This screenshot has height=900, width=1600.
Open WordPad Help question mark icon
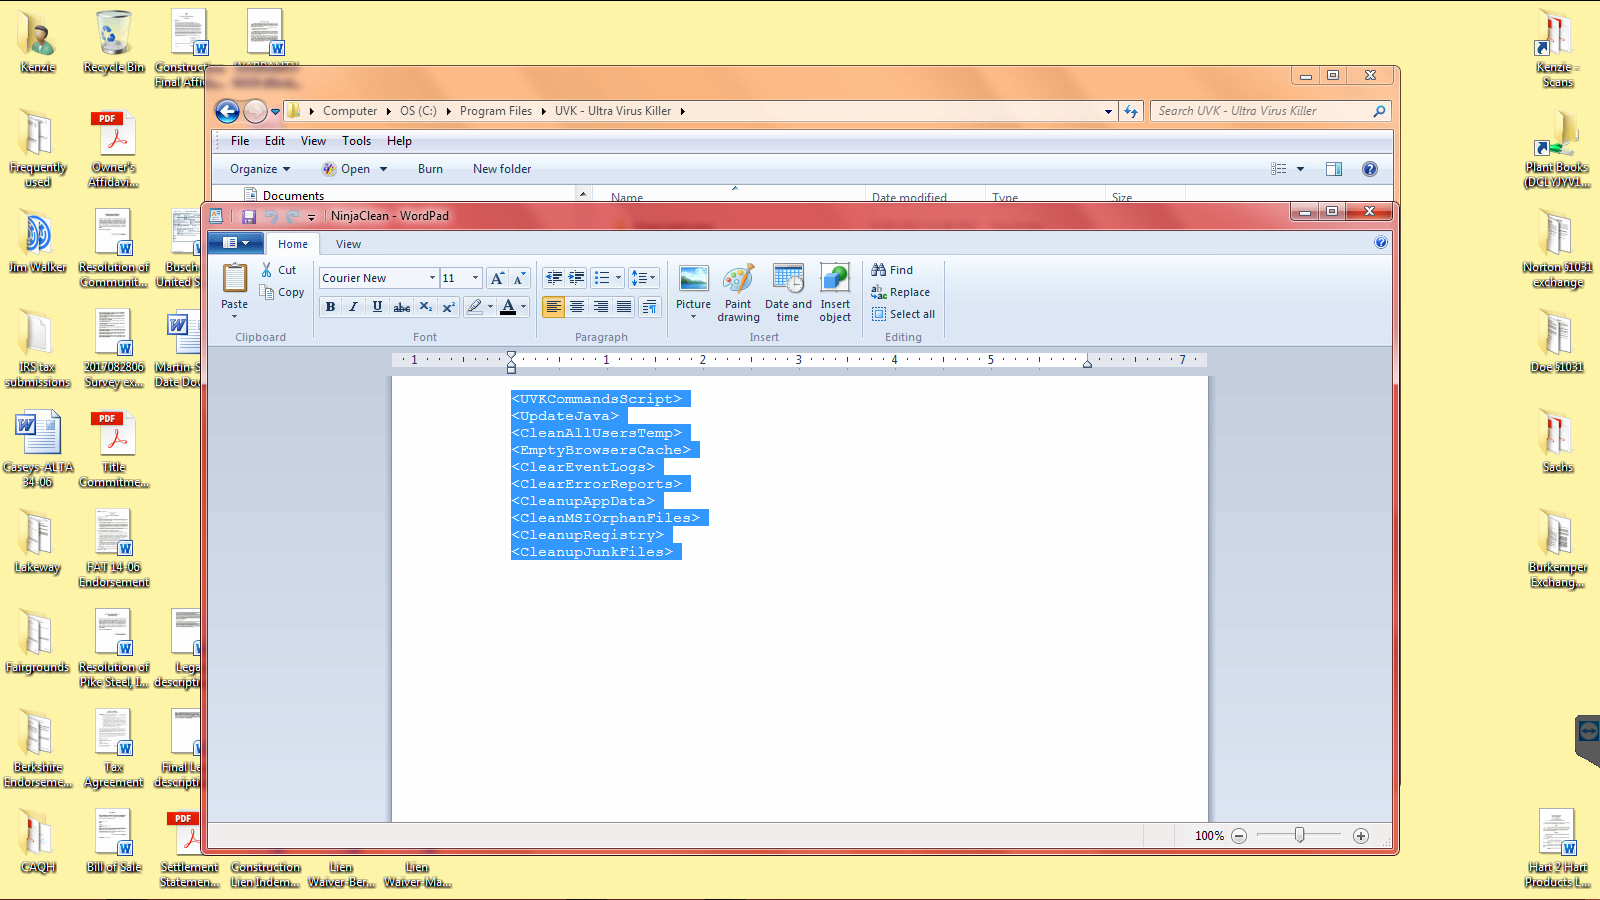(x=1381, y=242)
